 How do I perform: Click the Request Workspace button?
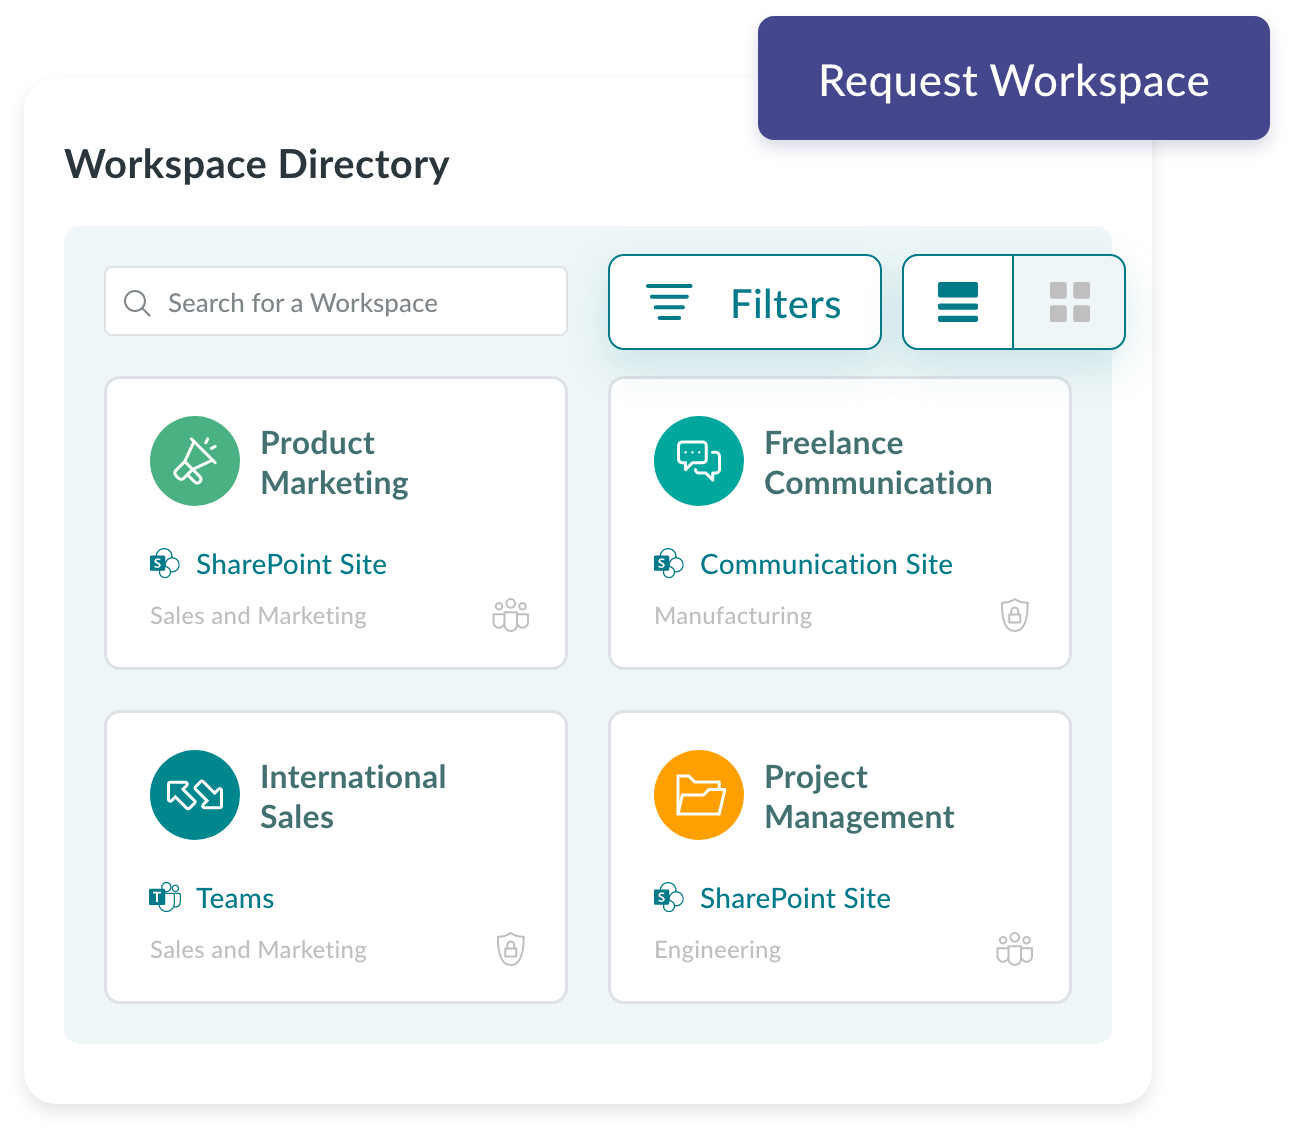pyautogui.click(x=1013, y=82)
